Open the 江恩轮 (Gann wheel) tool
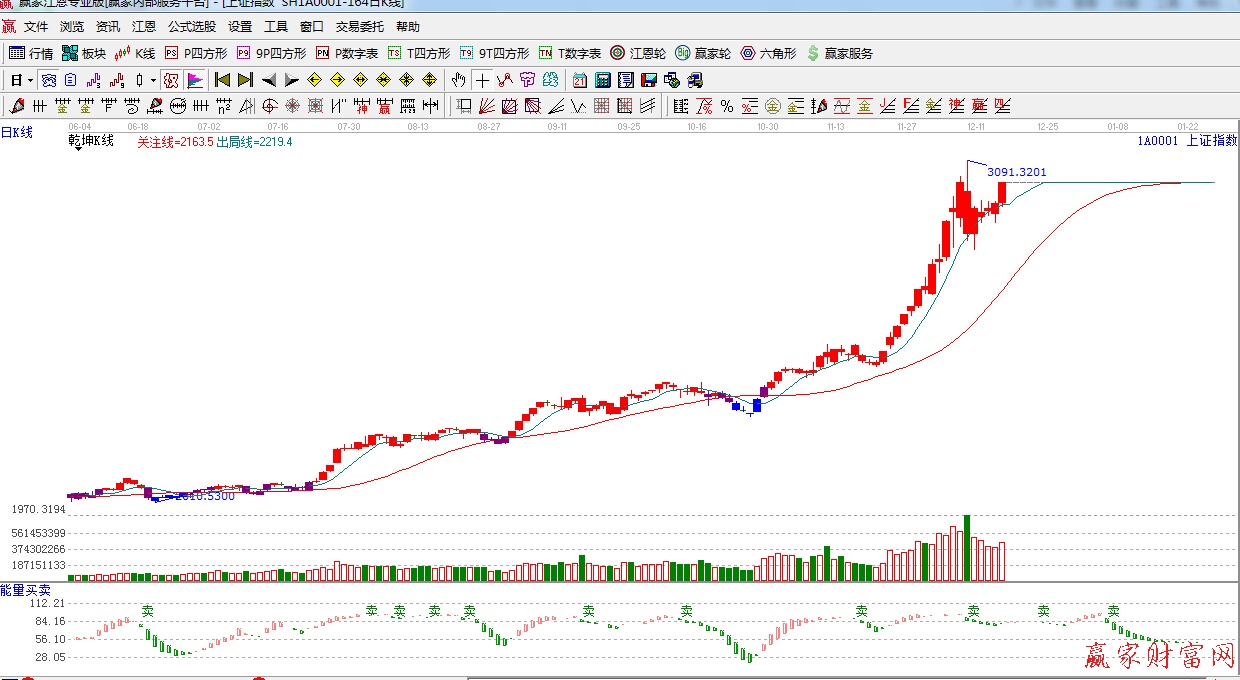The width and height of the screenshot is (1240, 680). point(638,53)
